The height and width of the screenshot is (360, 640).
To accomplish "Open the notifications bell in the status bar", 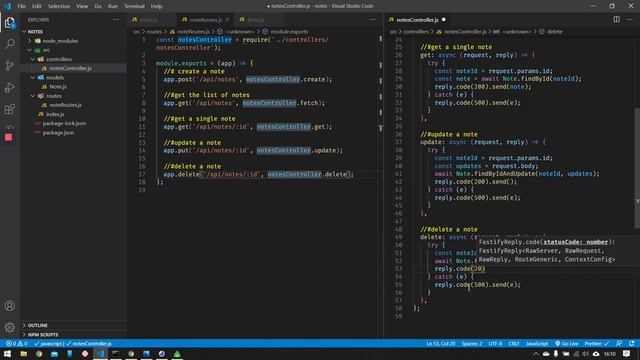I will click(631, 343).
